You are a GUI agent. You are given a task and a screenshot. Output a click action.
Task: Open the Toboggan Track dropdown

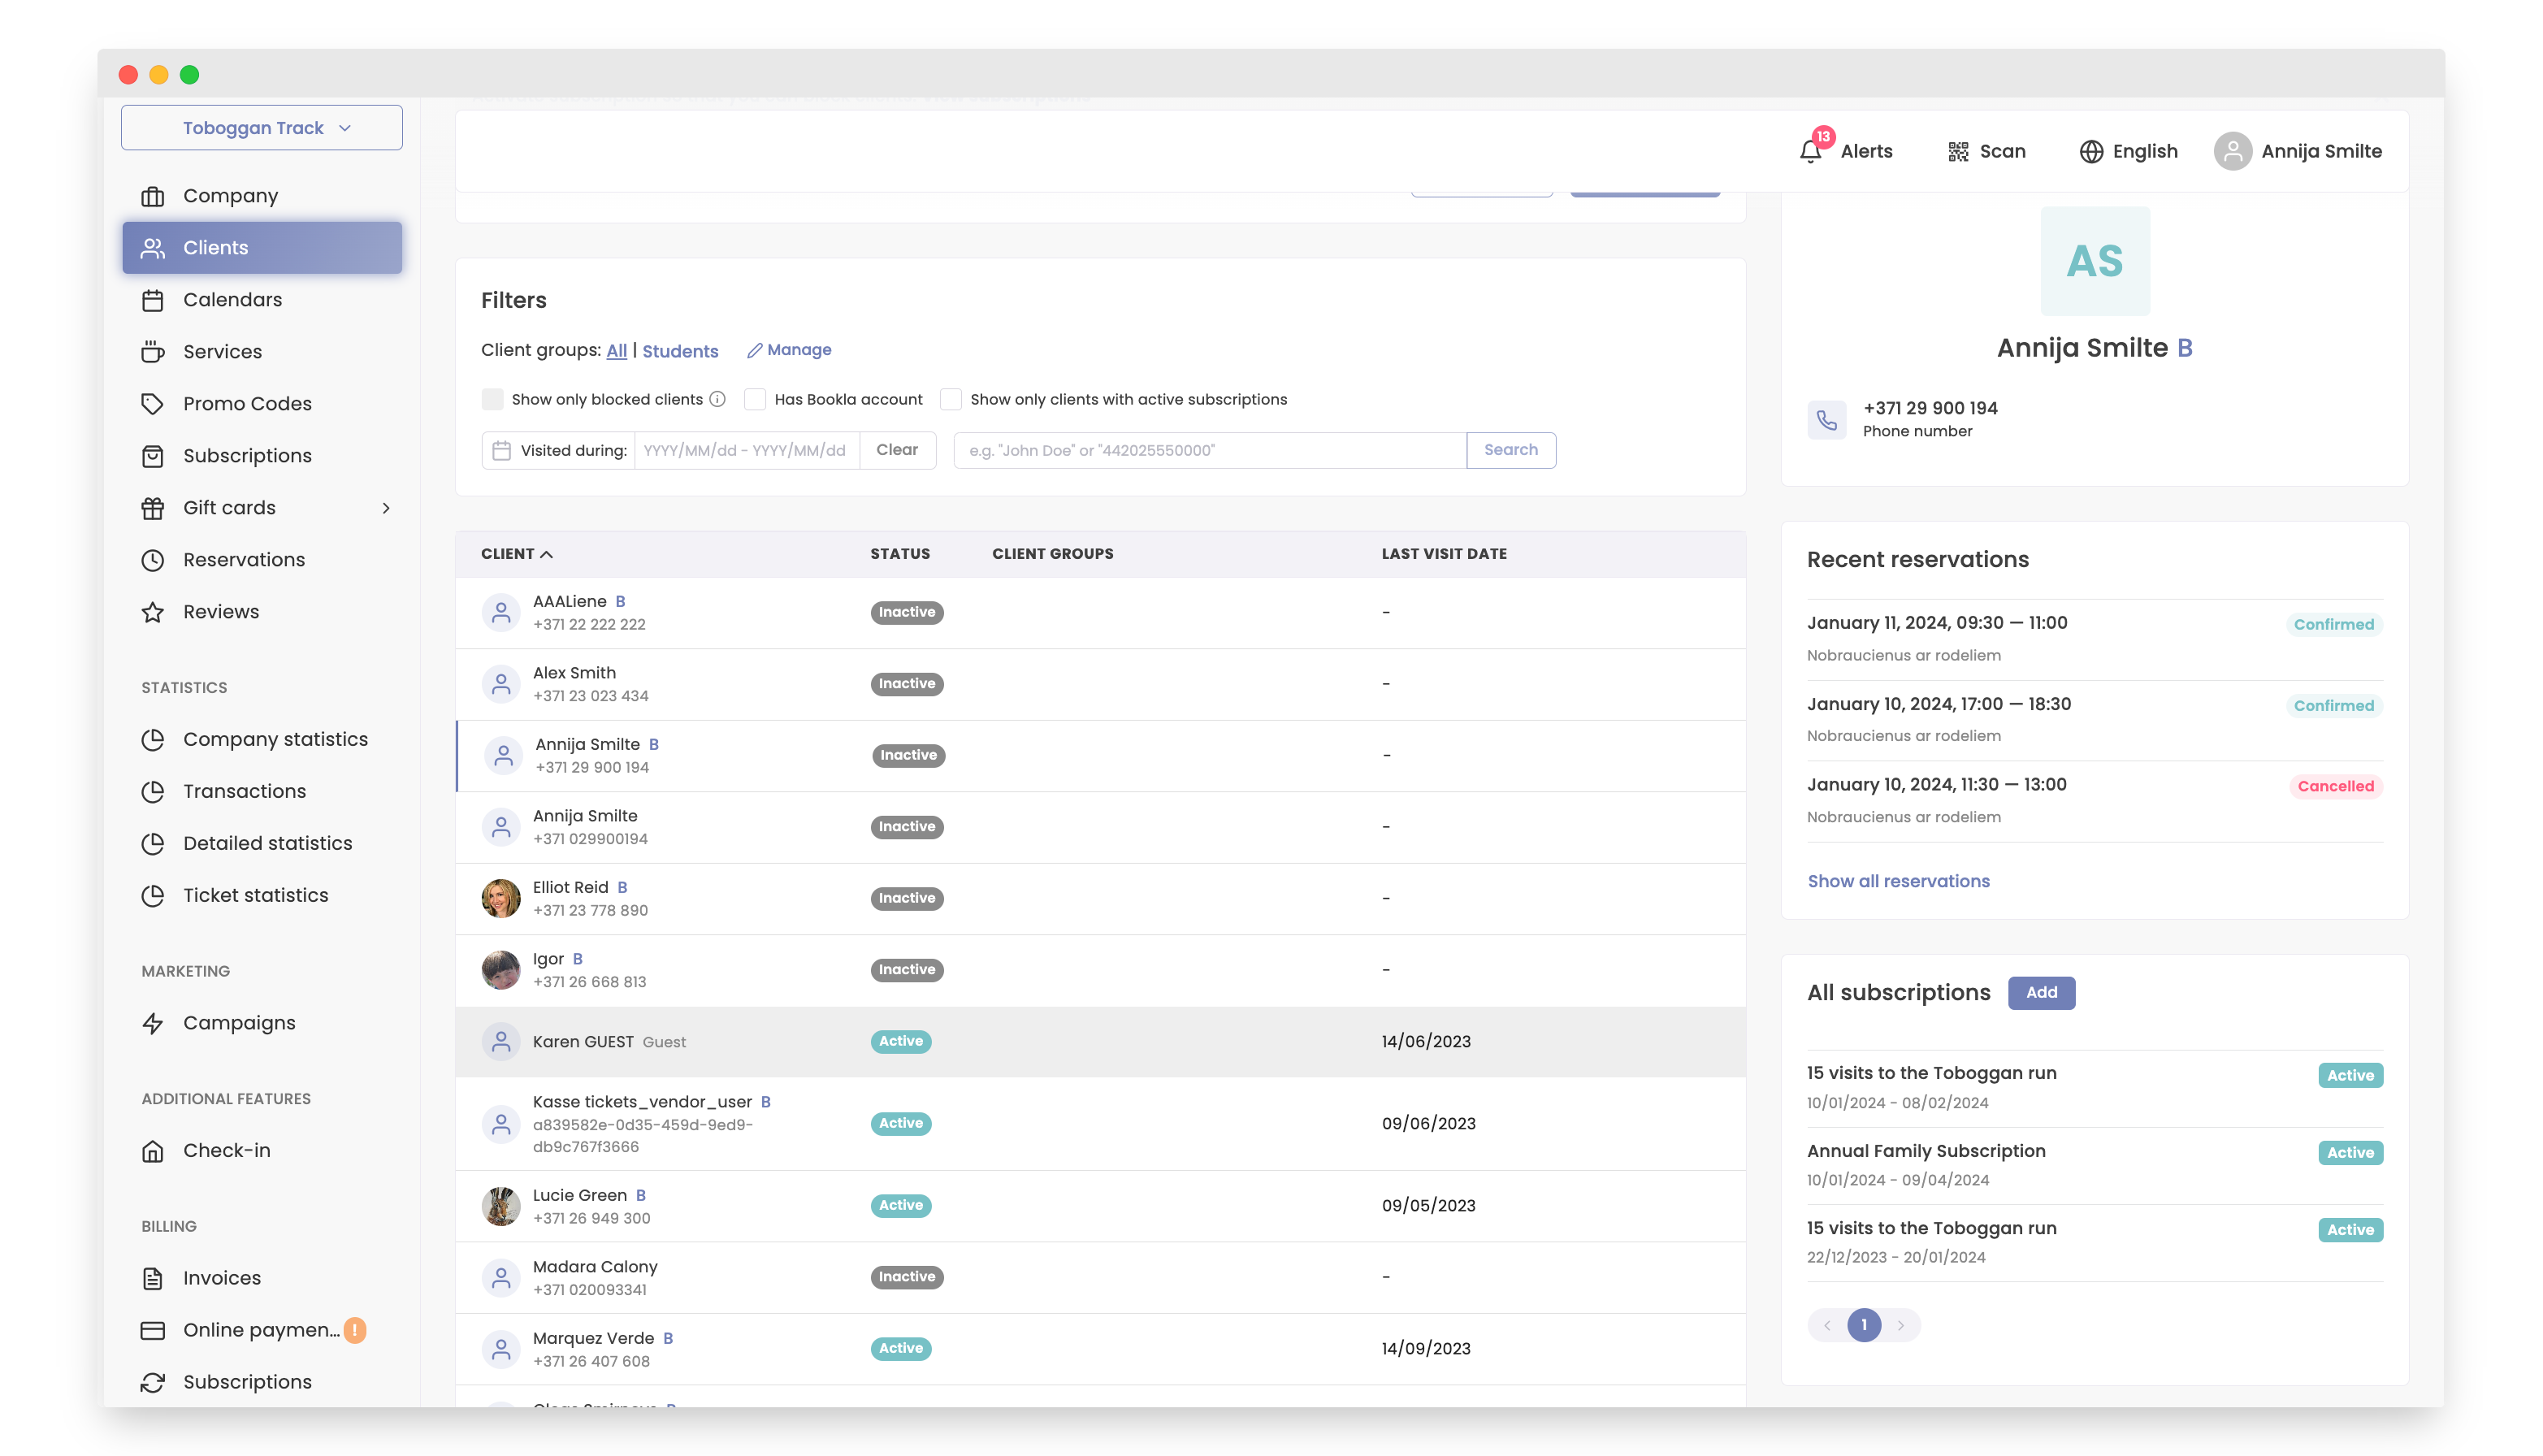pyautogui.click(x=262, y=128)
